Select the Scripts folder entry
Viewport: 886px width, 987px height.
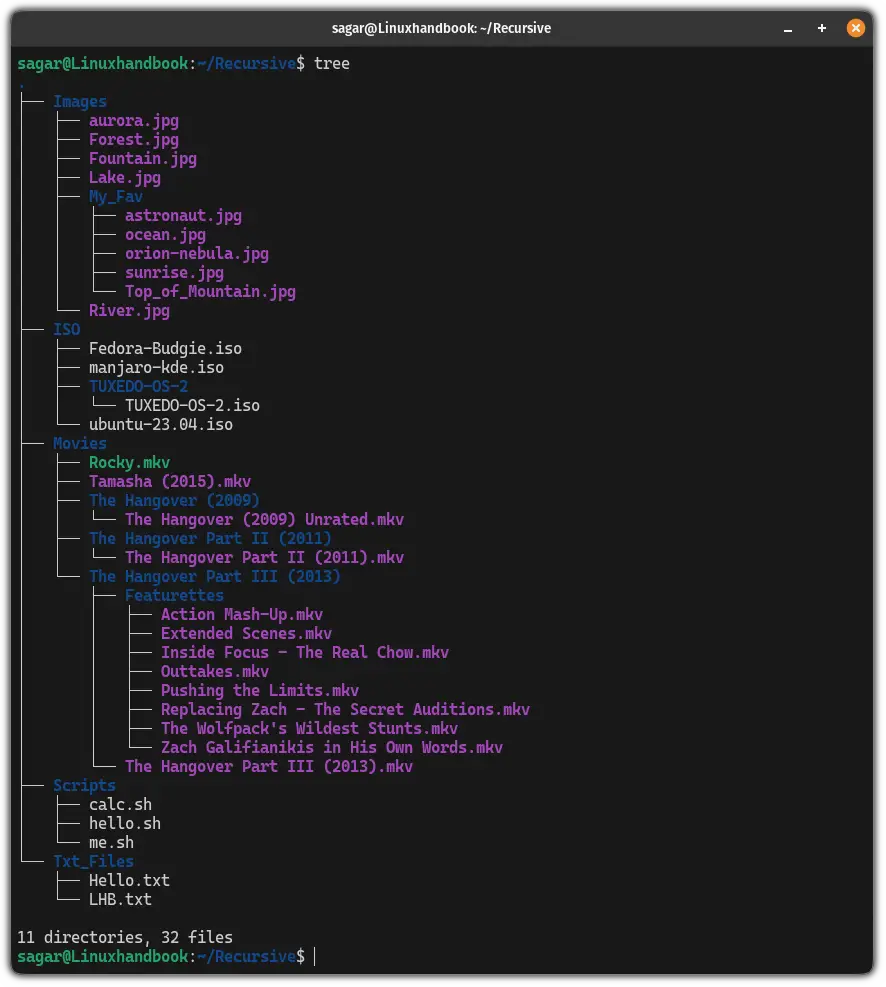point(84,785)
